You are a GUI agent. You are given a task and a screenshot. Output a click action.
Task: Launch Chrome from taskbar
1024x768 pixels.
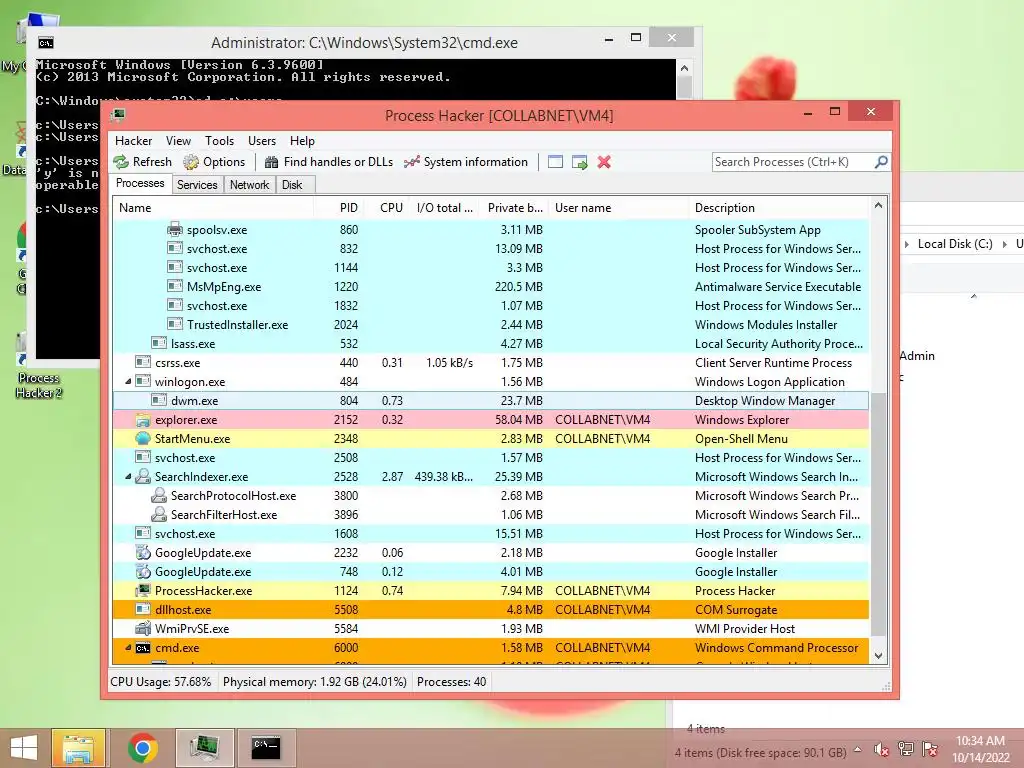142,748
